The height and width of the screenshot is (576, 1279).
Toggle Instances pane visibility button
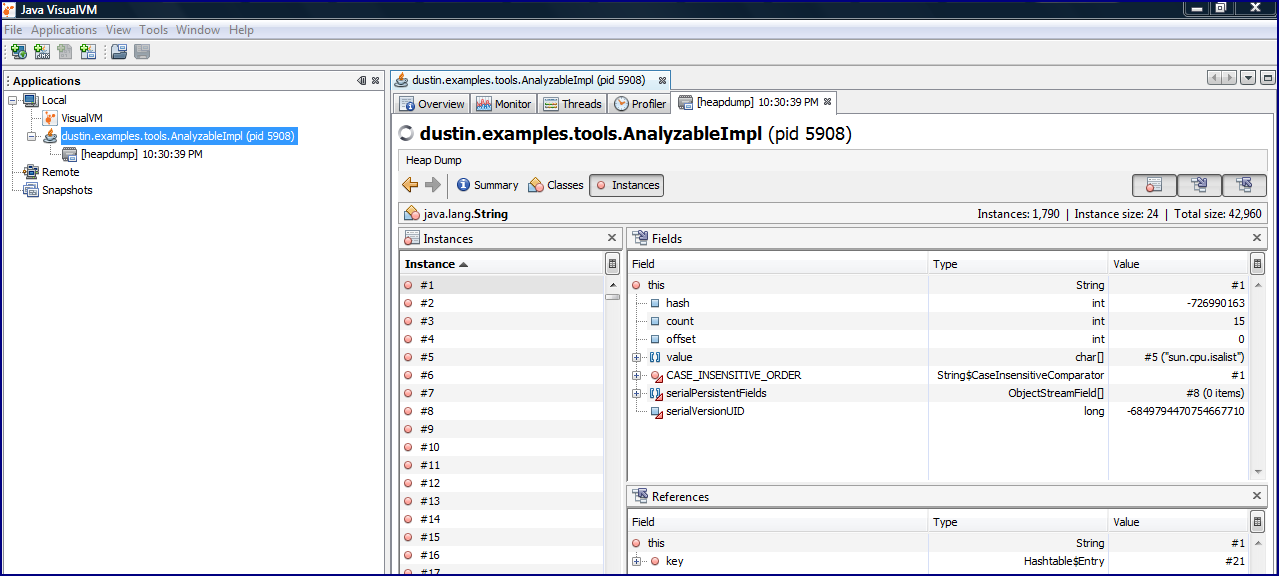[1153, 185]
